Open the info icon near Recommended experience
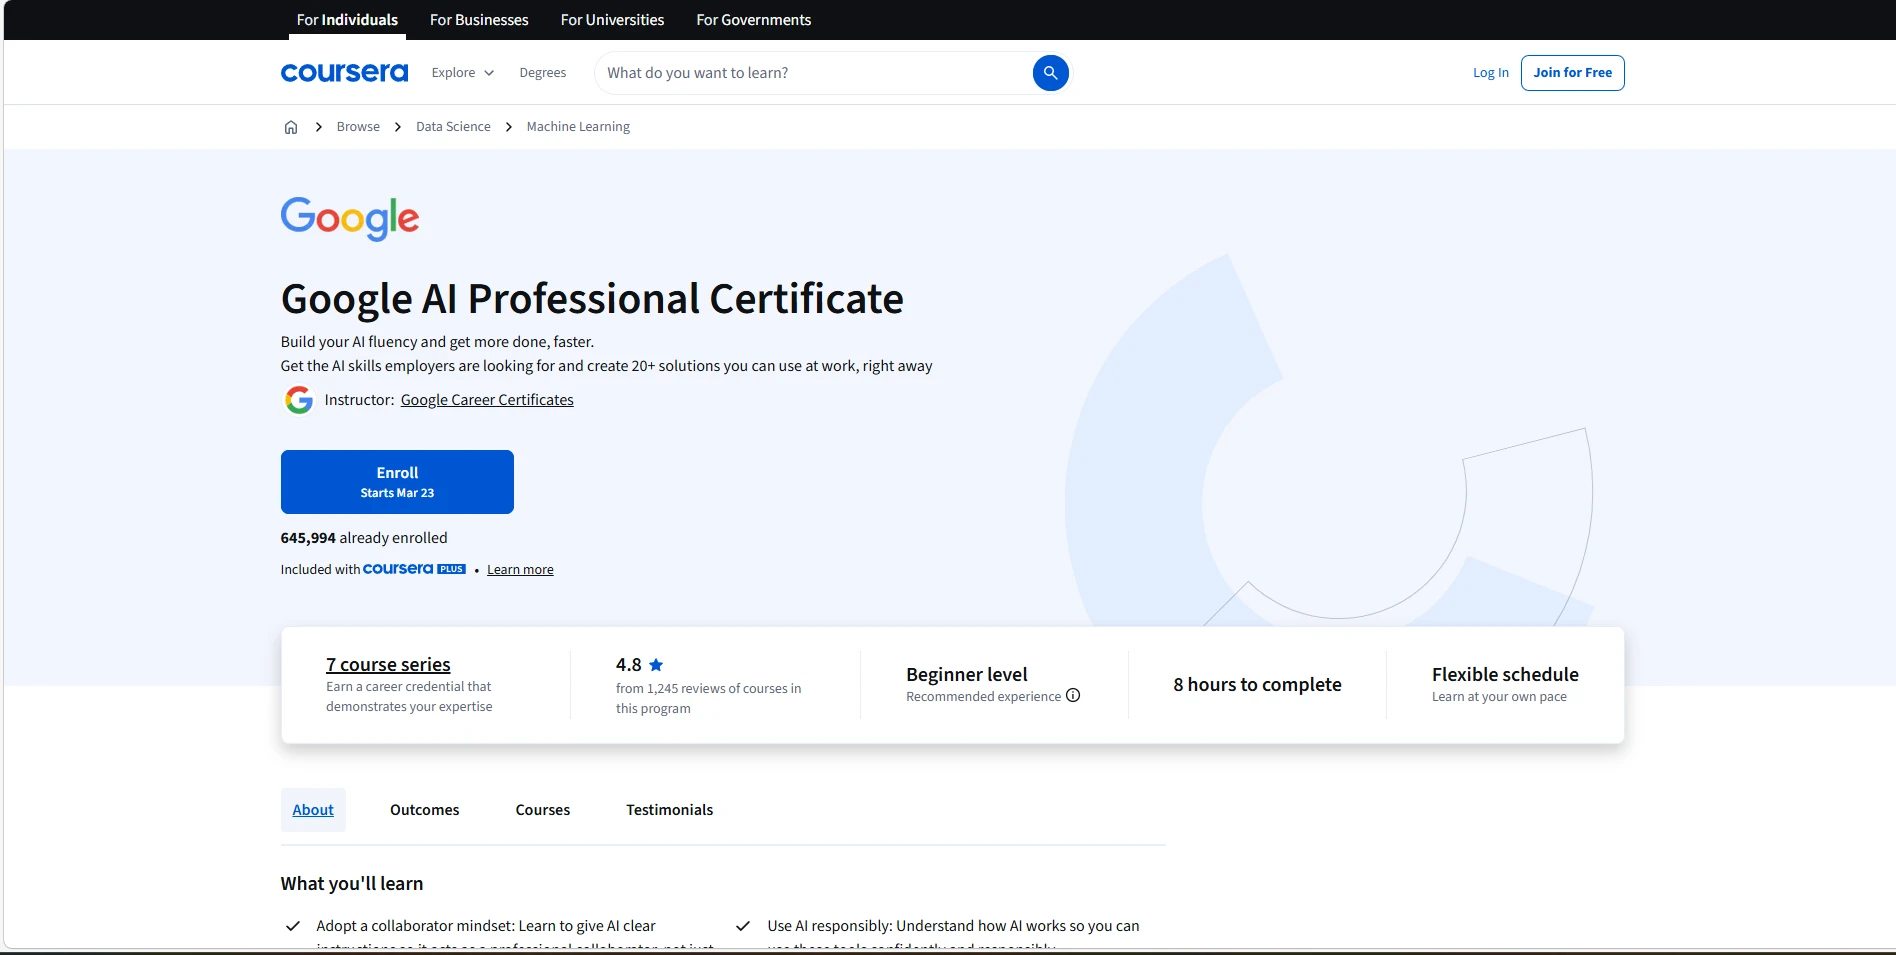The width and height of the screenshot is (1896, 955). click(x=1073, y=696)
